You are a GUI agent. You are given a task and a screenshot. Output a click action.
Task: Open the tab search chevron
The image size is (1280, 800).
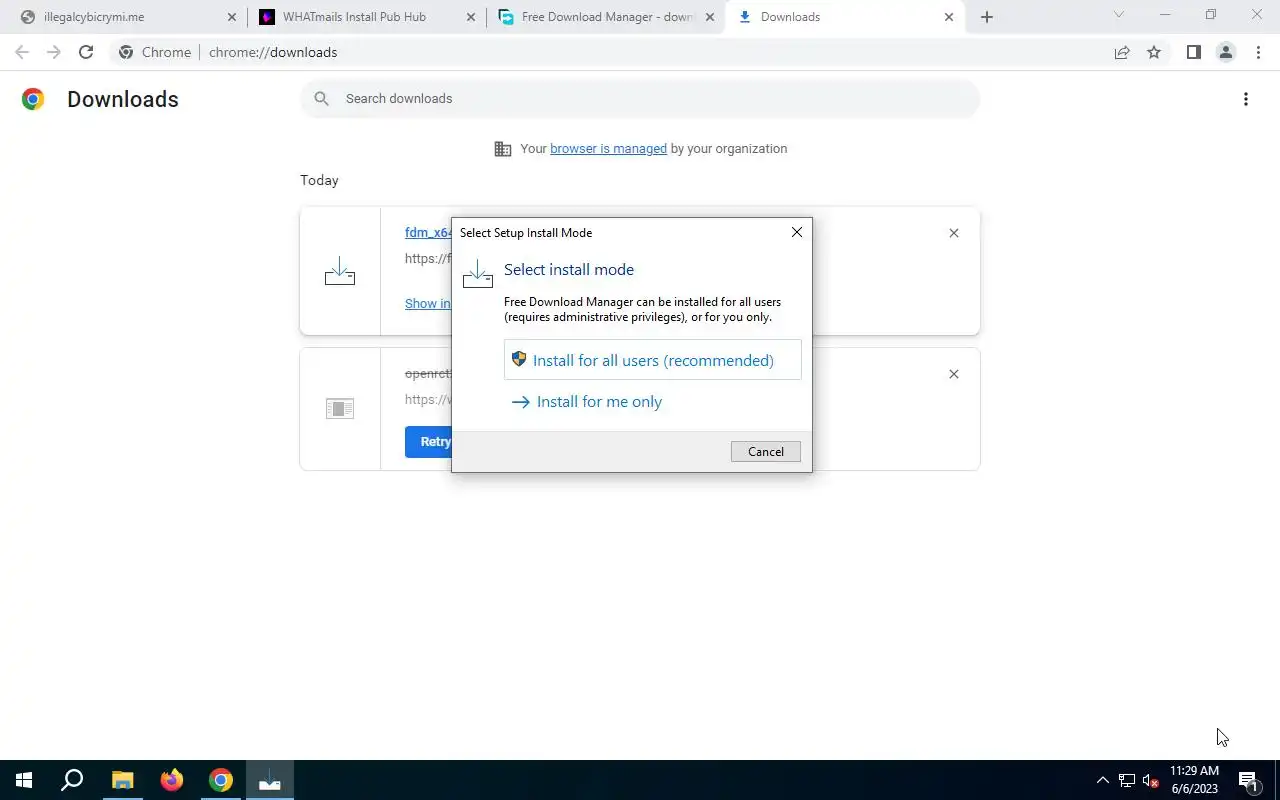pyautogui.click(x=1119, y=15)
